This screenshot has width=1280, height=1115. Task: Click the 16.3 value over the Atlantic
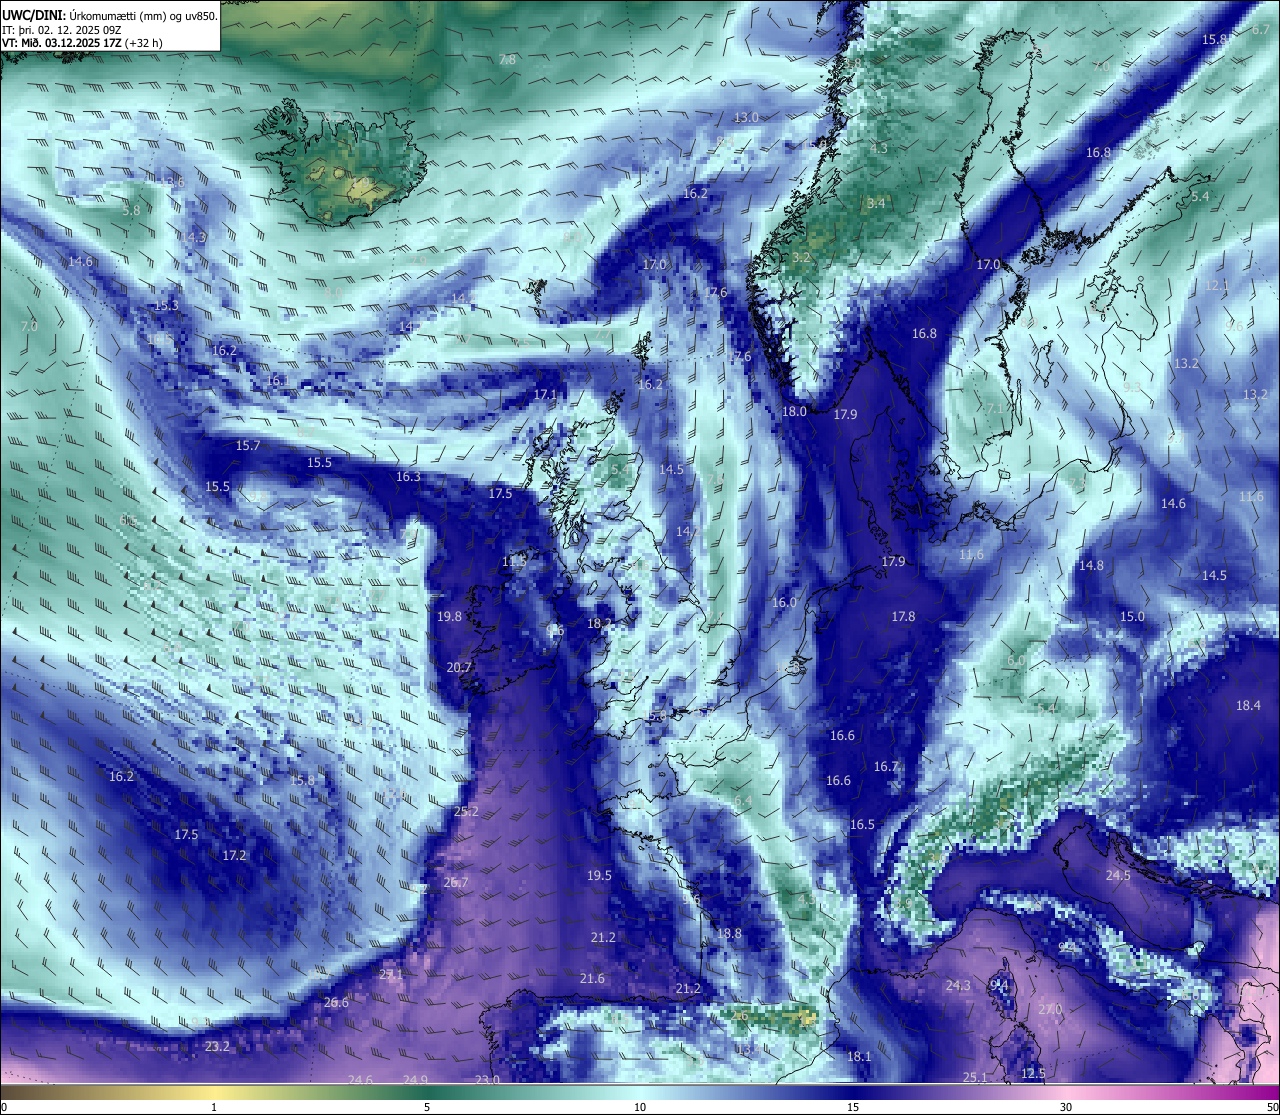click(x=408, y=477)
